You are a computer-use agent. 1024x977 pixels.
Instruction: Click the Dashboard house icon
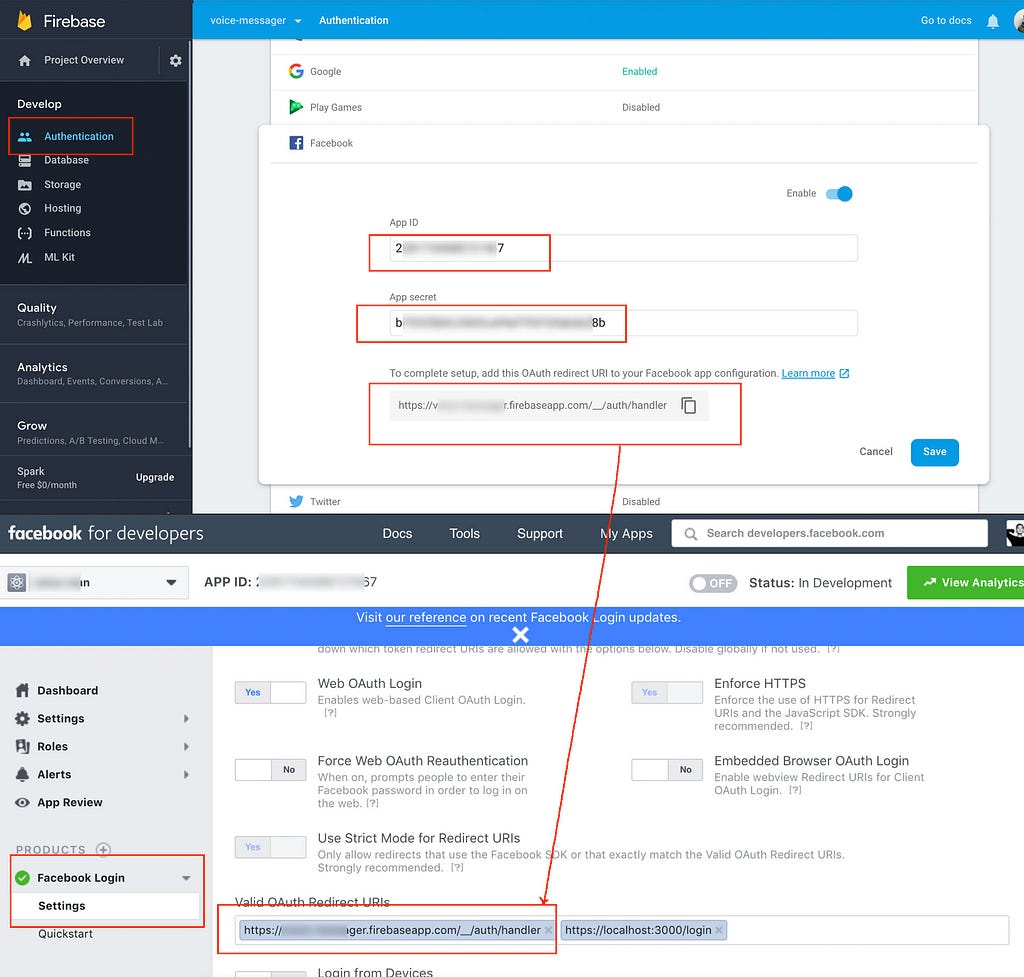tap(22, 690)
